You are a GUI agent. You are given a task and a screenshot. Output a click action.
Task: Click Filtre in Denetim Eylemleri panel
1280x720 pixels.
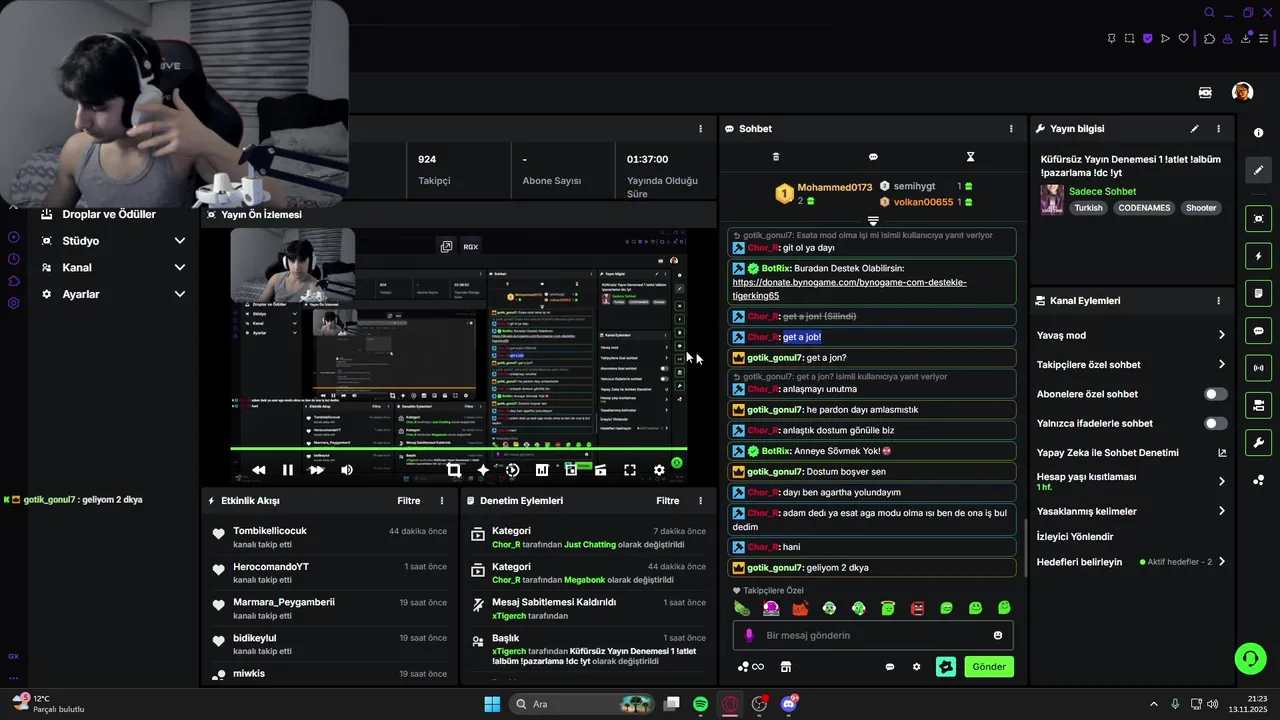pos(668,501)
